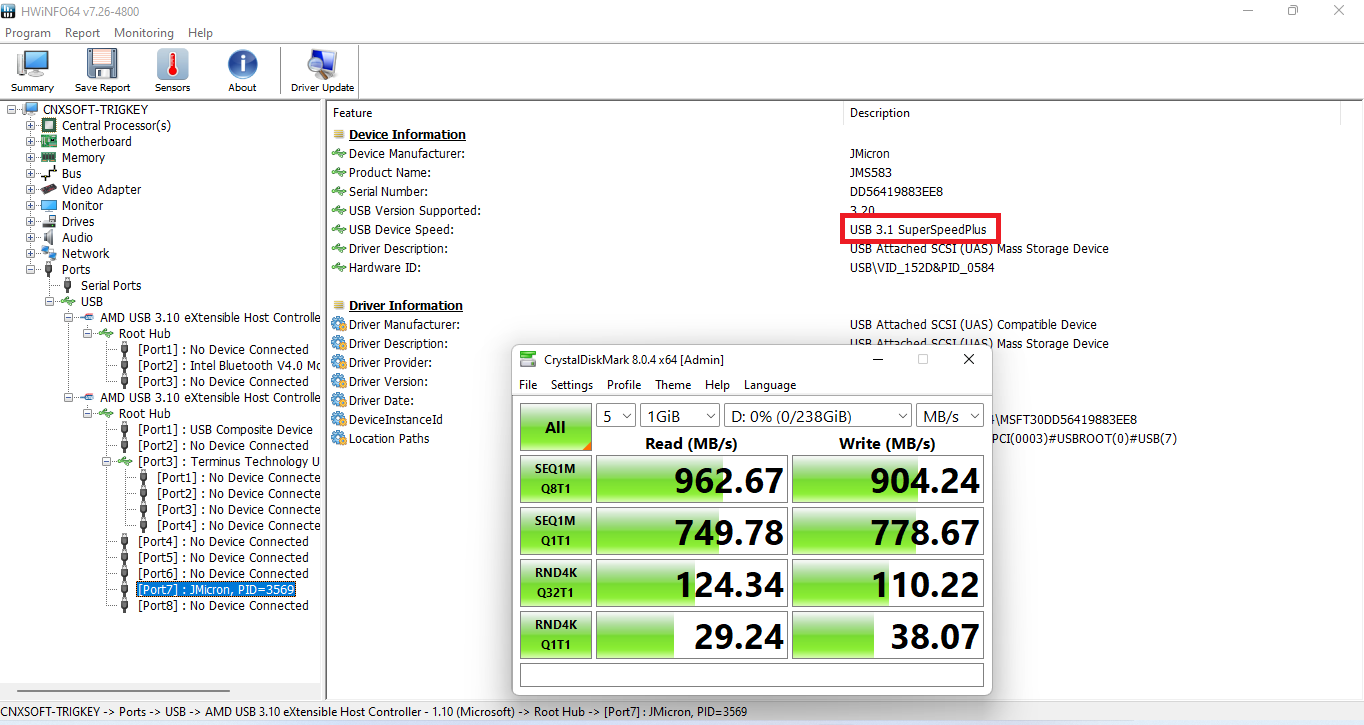The width and height of the screenshot is (1364, 725).
Task: Open CrystalDiskMark Language menu
Action: (770, 385)
